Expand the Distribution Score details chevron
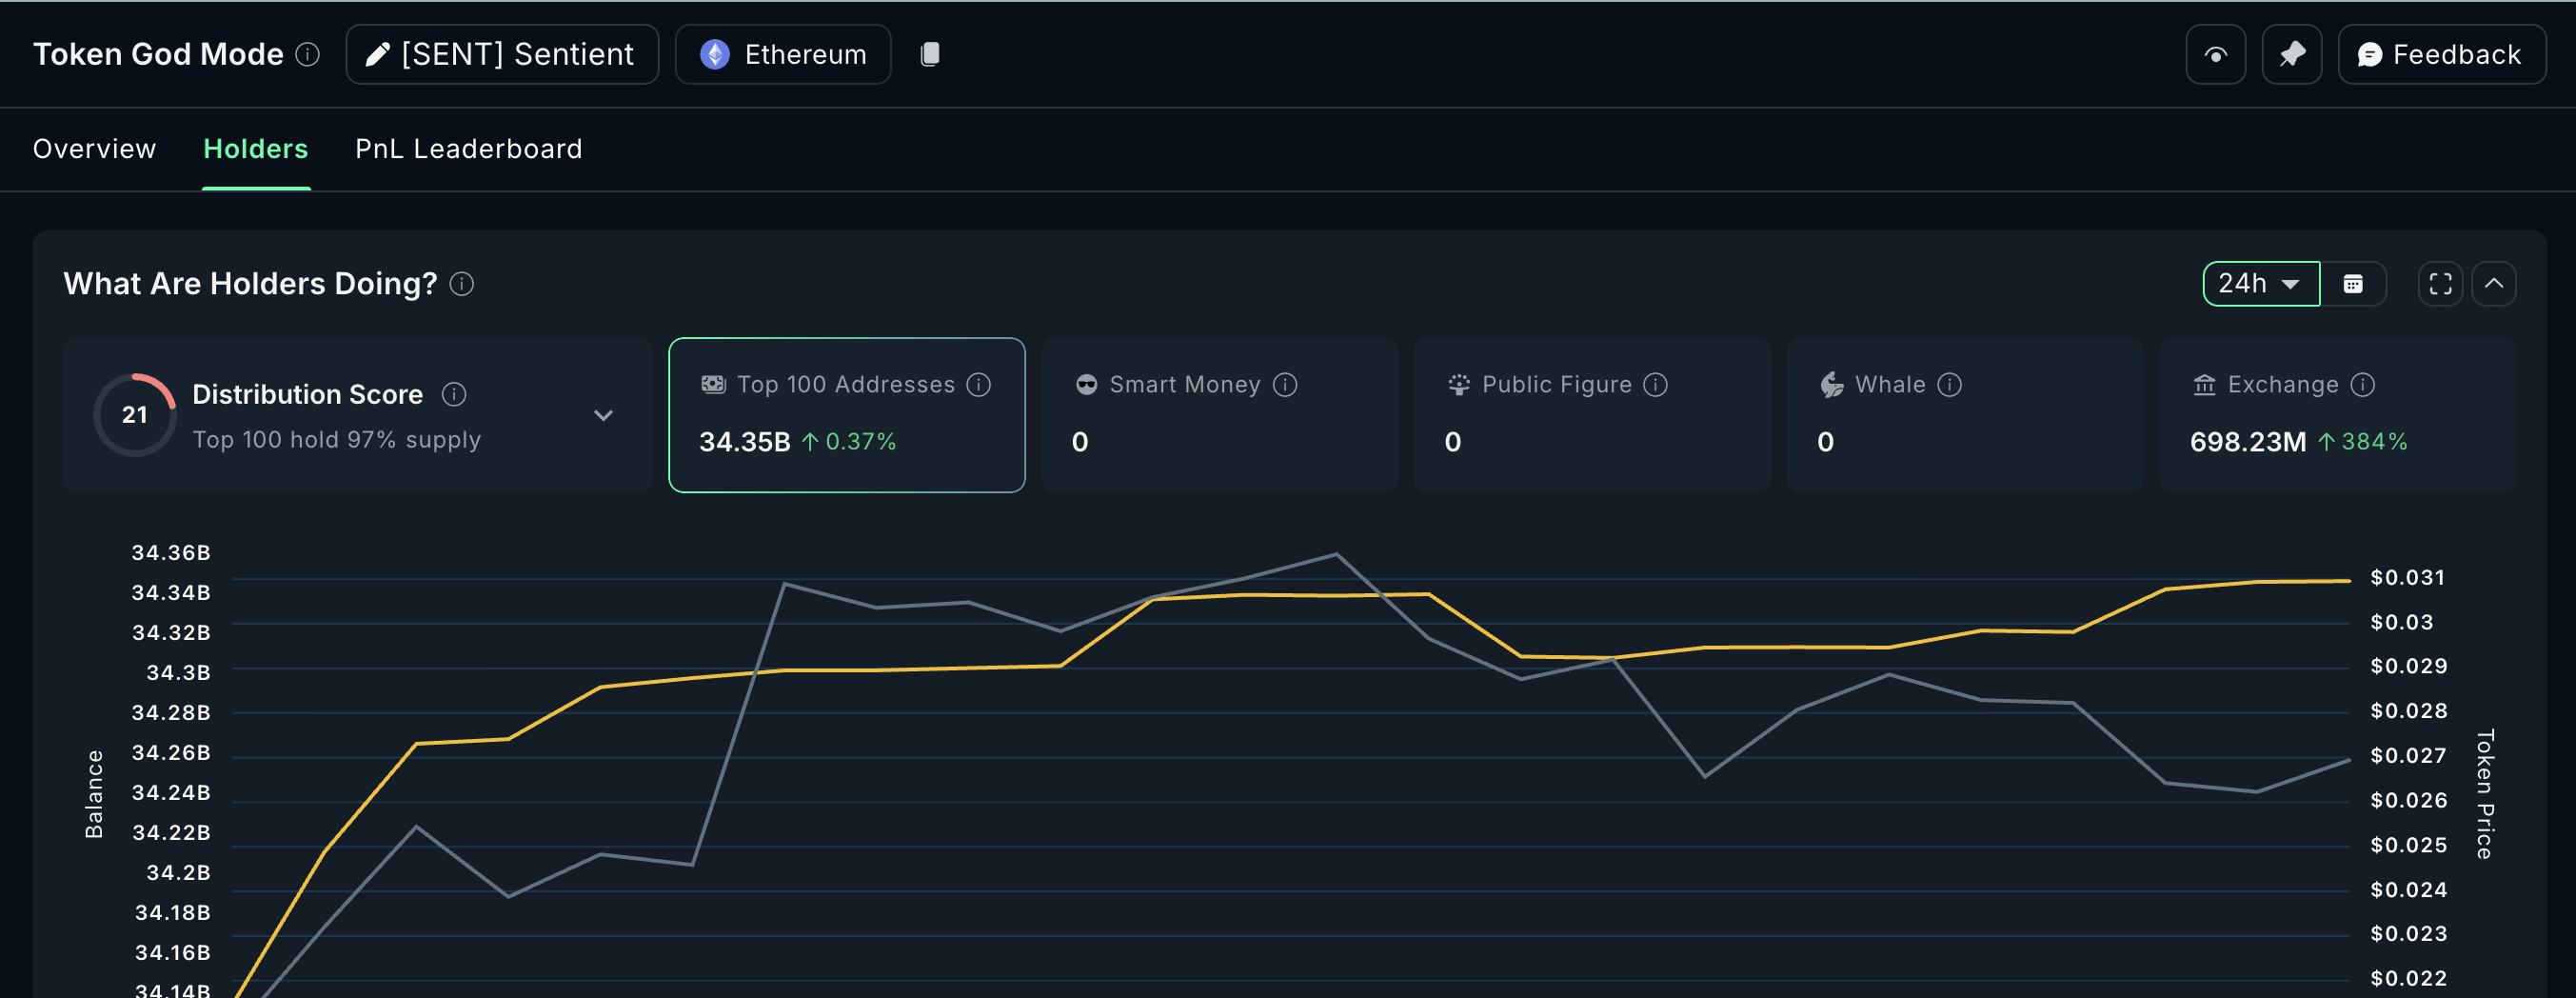 point(604,415)
